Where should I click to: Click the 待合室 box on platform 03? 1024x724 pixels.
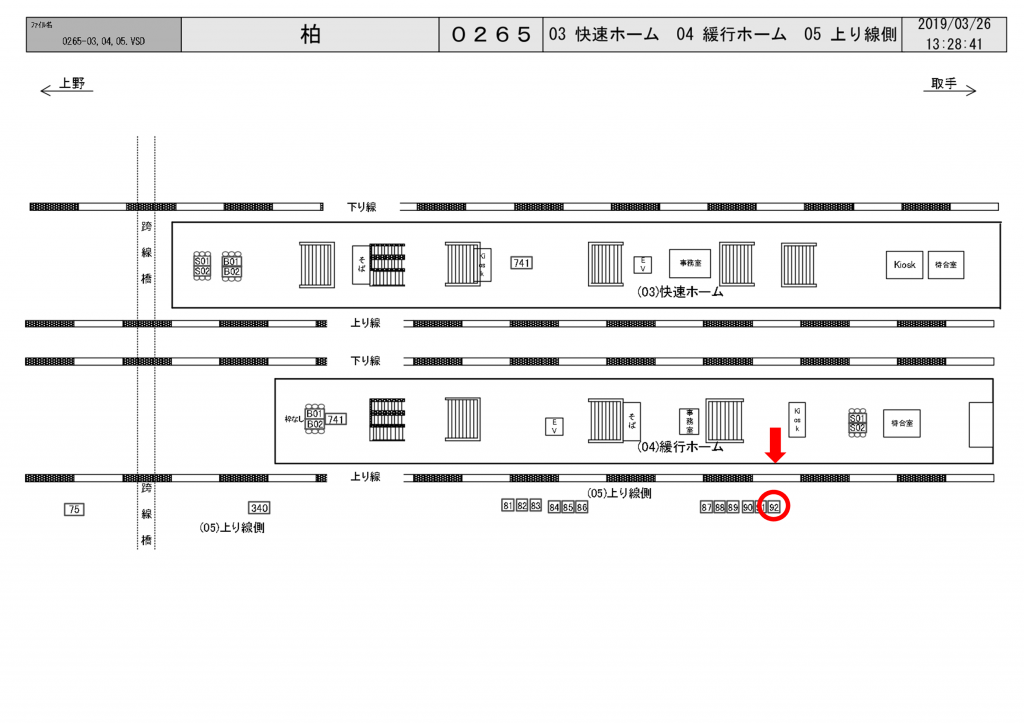click(x=945, y=265)
